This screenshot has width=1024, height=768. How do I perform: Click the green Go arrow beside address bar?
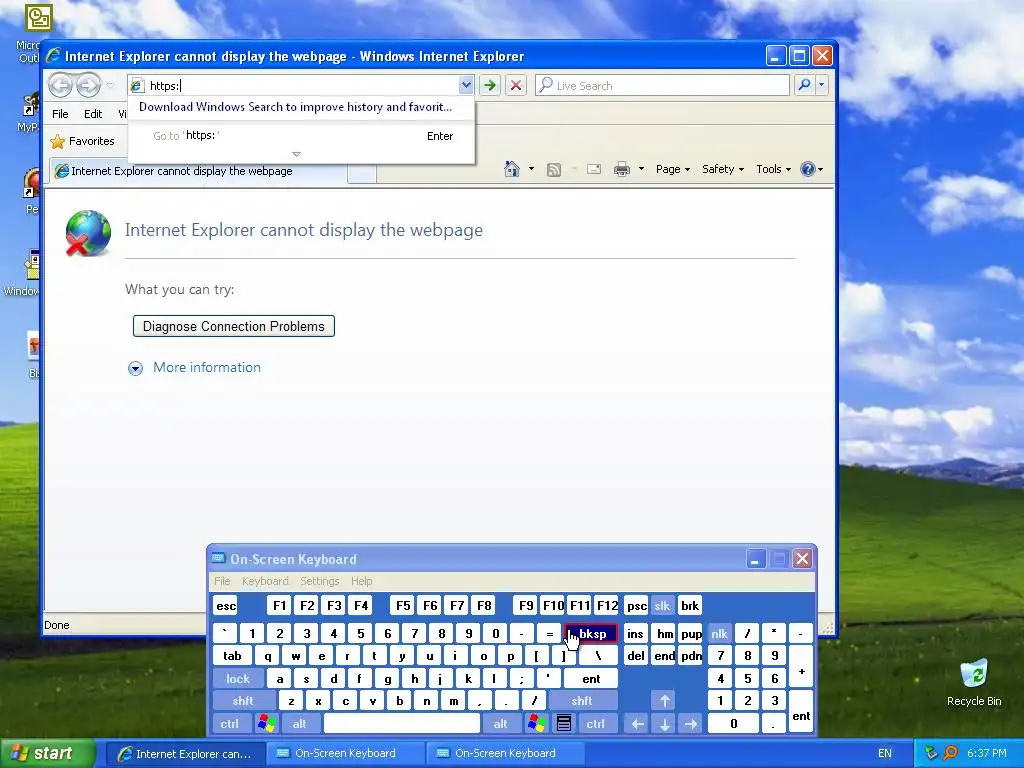[490, 85]
